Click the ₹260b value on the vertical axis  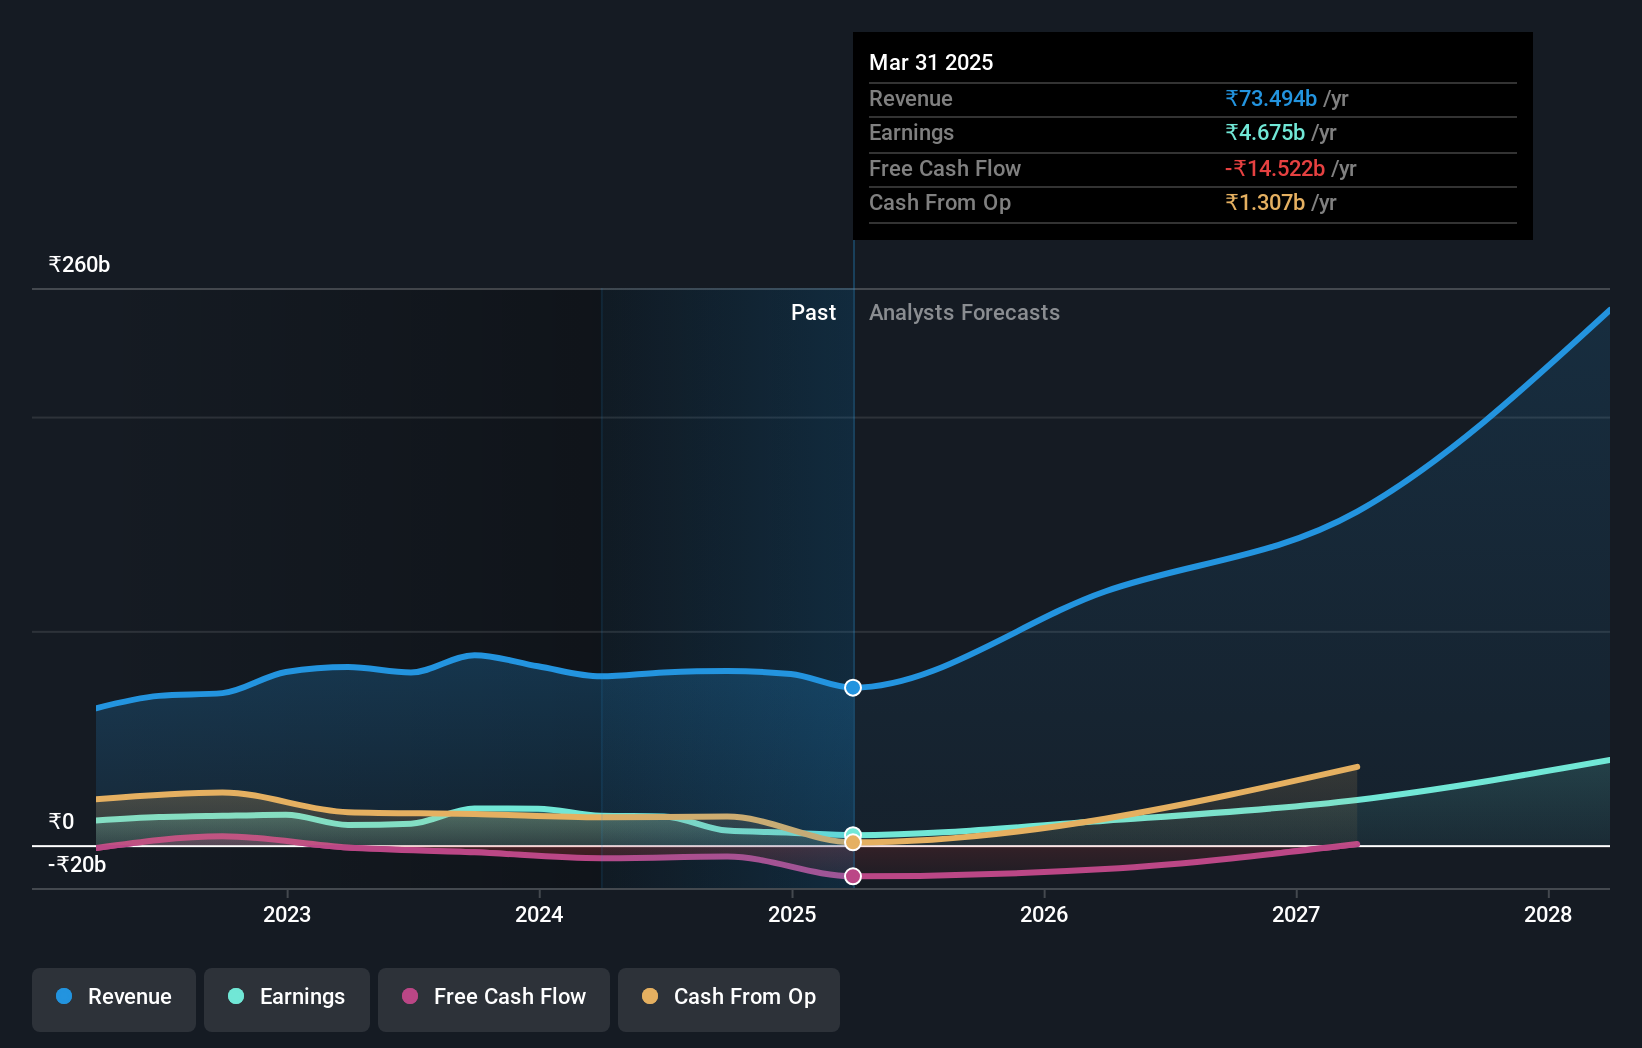(79, 263)
